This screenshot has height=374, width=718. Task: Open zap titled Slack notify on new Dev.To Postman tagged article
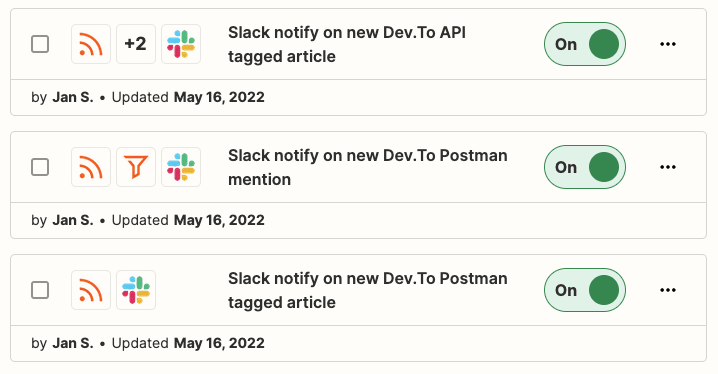coord(368,290)
